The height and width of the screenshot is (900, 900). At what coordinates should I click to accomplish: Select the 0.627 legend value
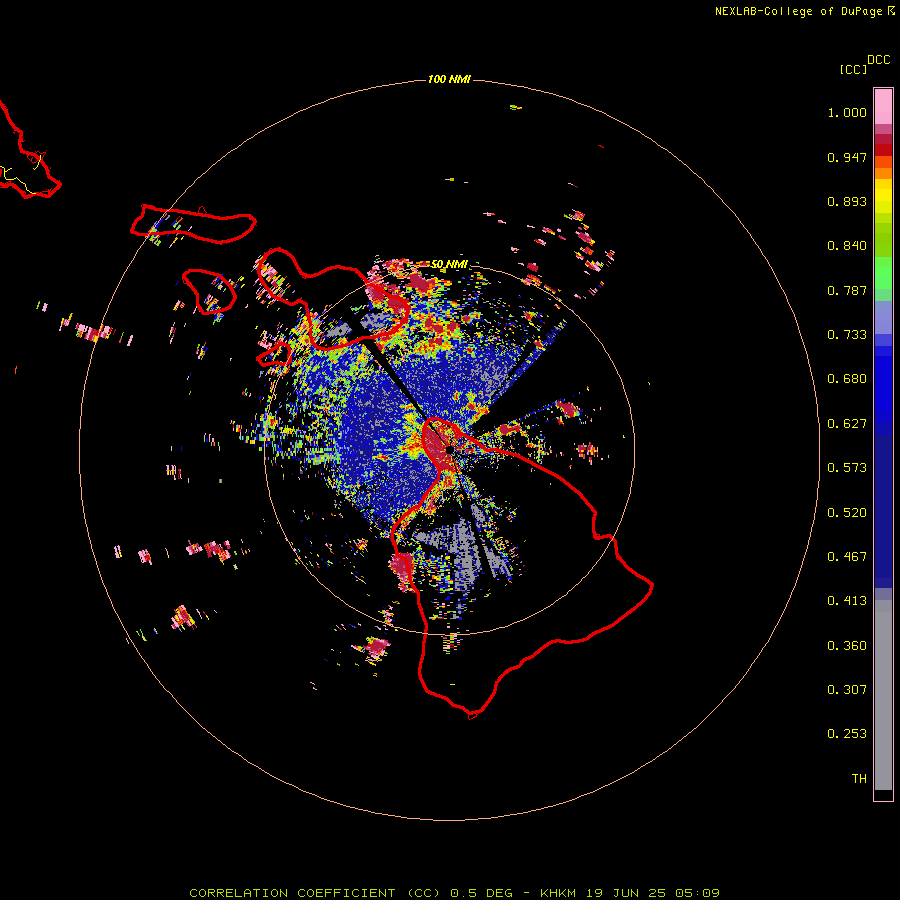[x=847, y=424]
